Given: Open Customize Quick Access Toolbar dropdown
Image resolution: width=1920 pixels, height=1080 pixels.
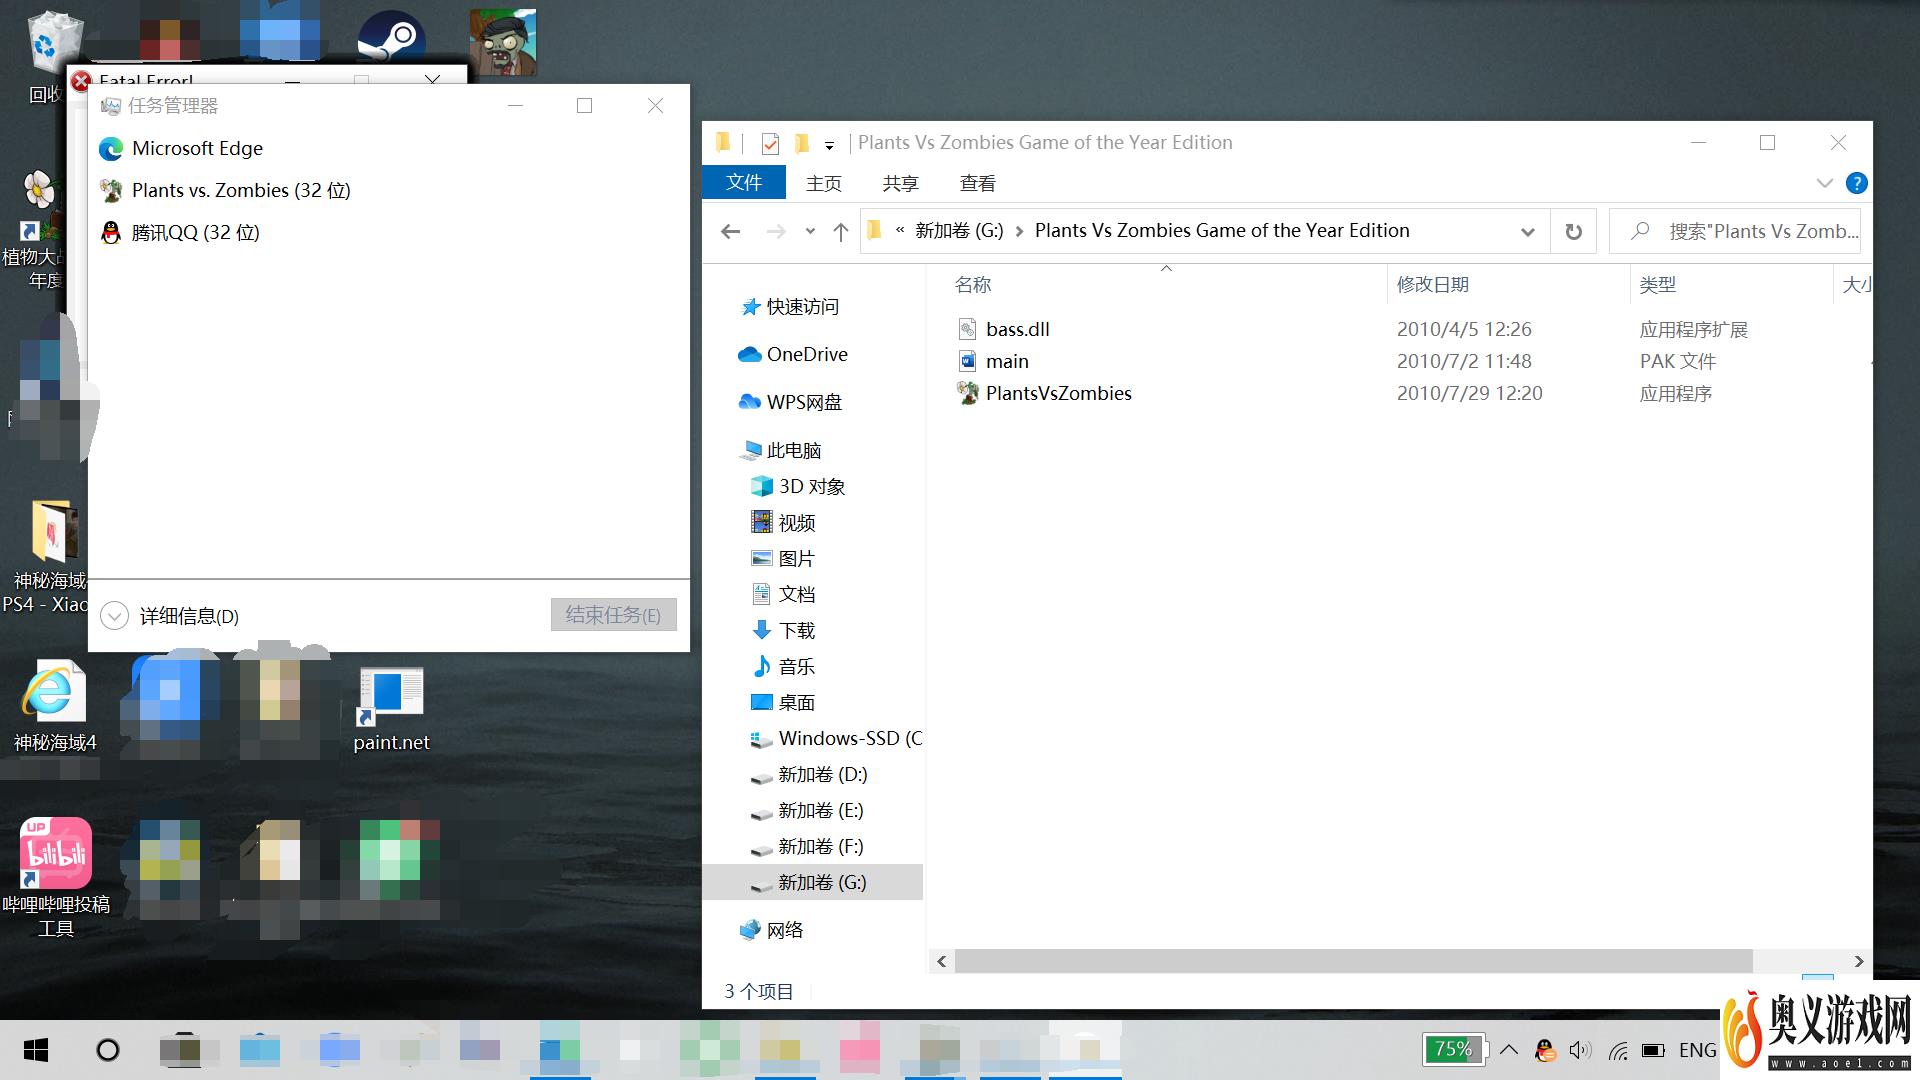Looking at the screenshot, I should point(829,145).
